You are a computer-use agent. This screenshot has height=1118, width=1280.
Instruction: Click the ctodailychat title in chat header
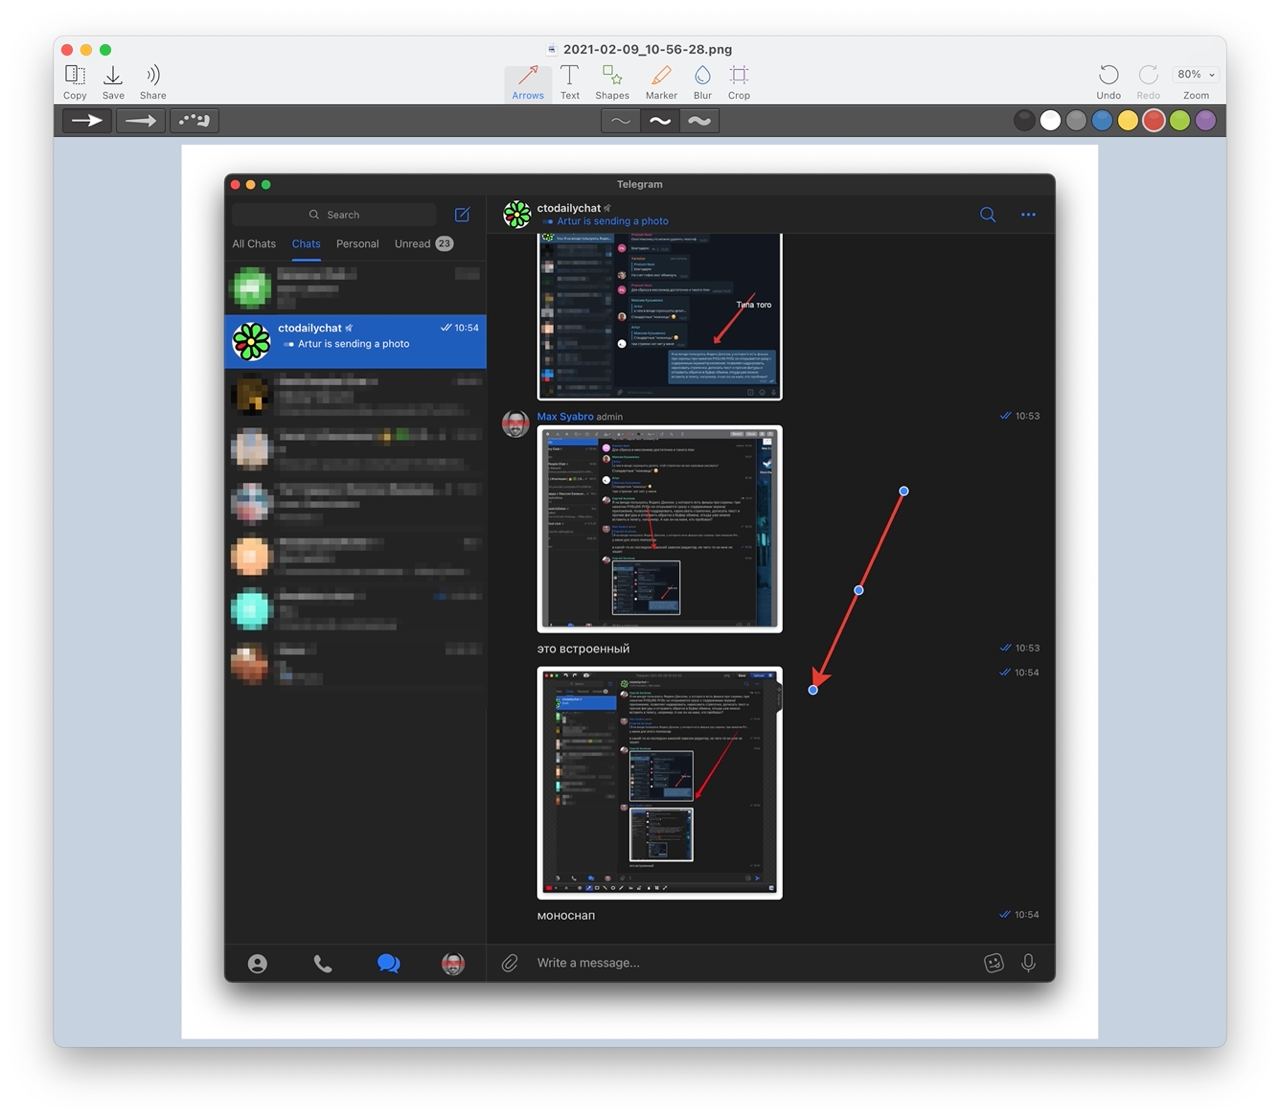(x=569, y=208)
